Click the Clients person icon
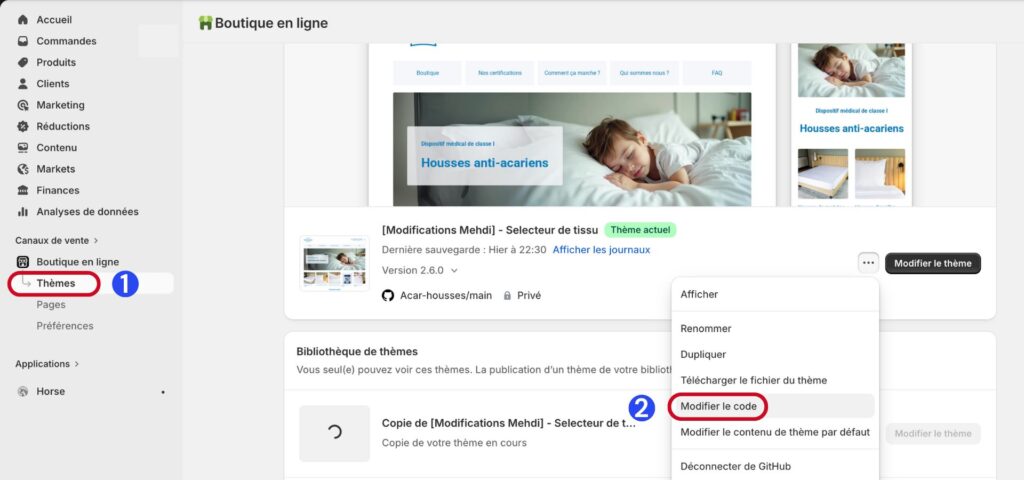1024x480 pixels. pos(23,84)
